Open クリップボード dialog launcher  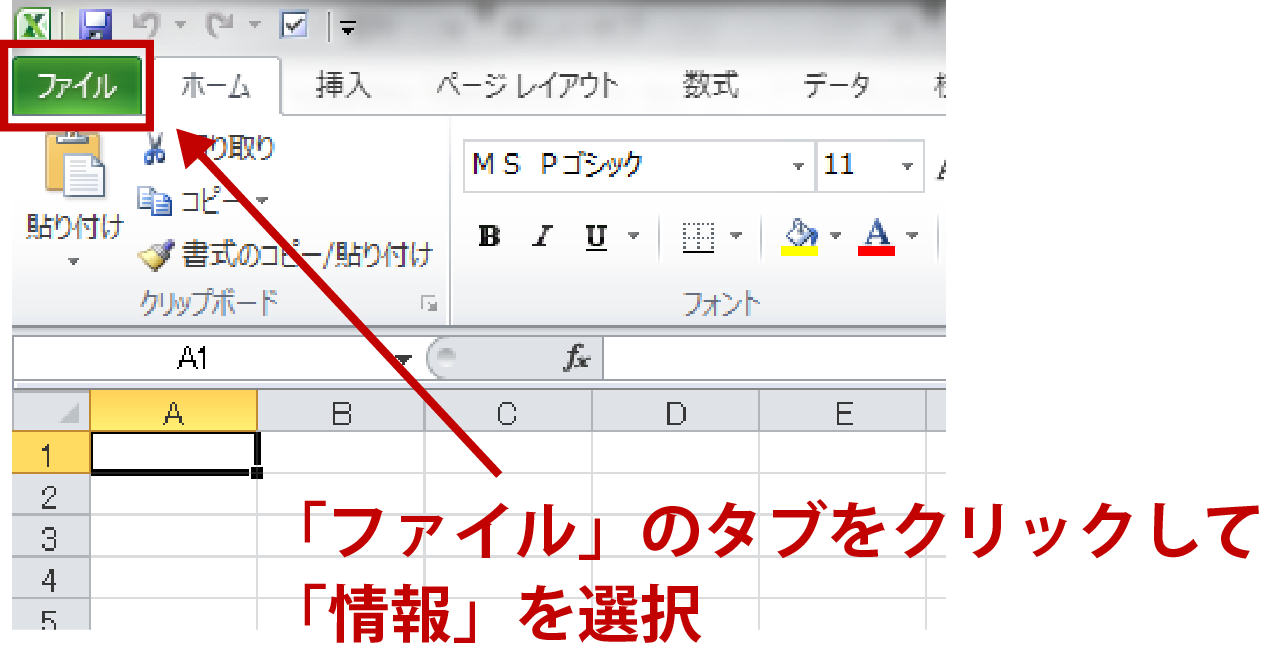pyautogui.click(x=429, y=303)
